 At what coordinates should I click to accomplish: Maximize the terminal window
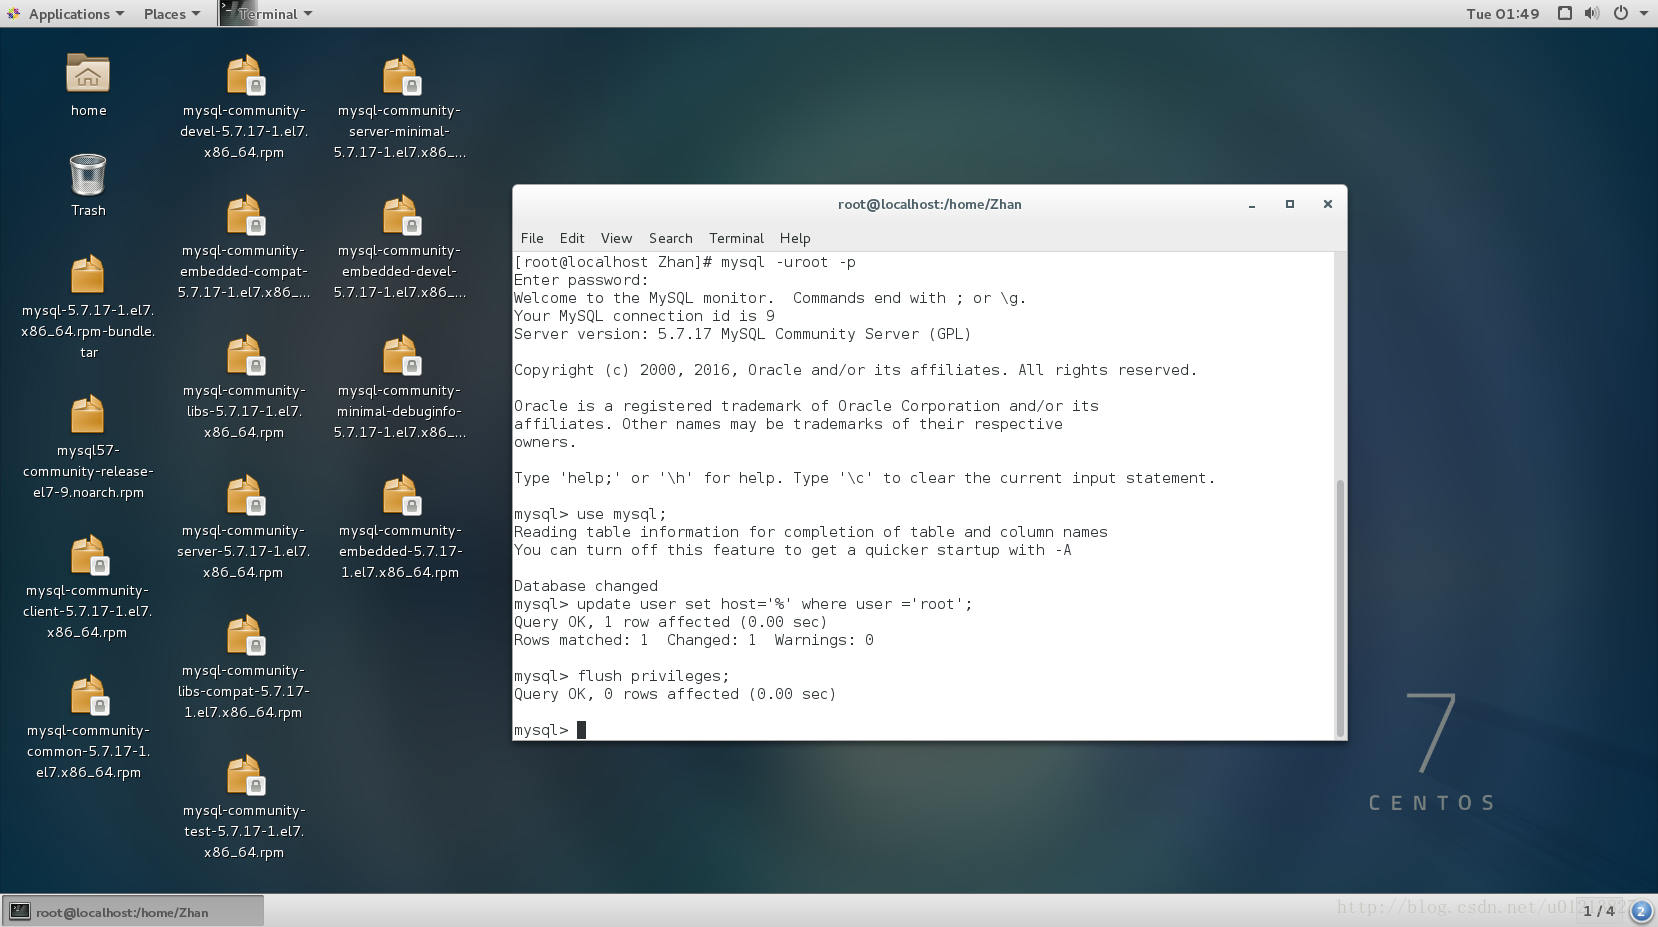pos(1290,204)
